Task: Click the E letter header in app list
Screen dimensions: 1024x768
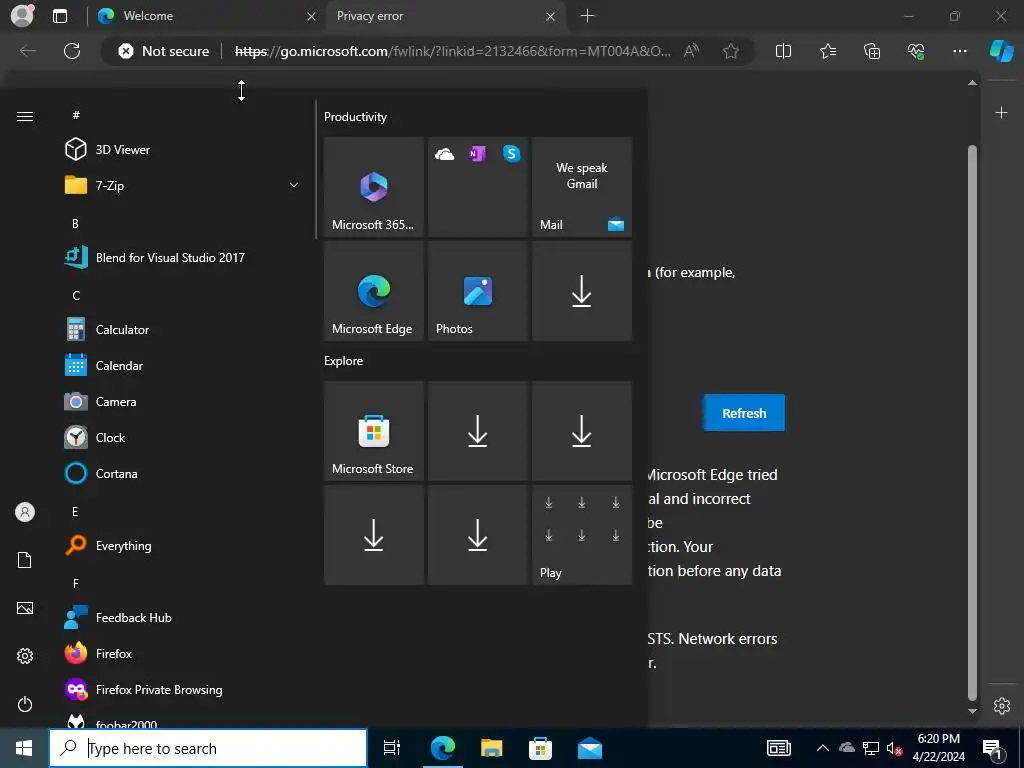Action: [75, 511]
